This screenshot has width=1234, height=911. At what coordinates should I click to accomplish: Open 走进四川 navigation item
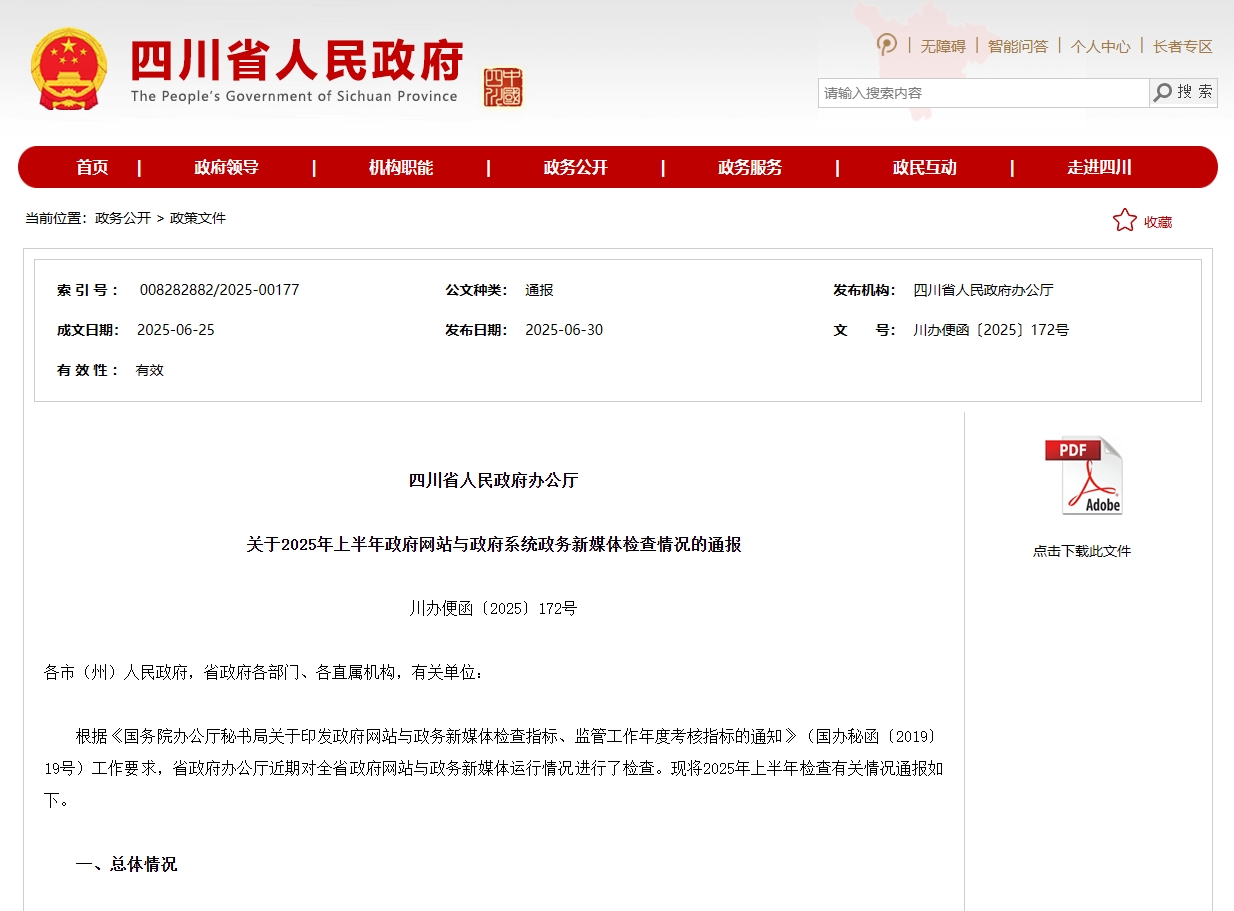(1099, 168)
